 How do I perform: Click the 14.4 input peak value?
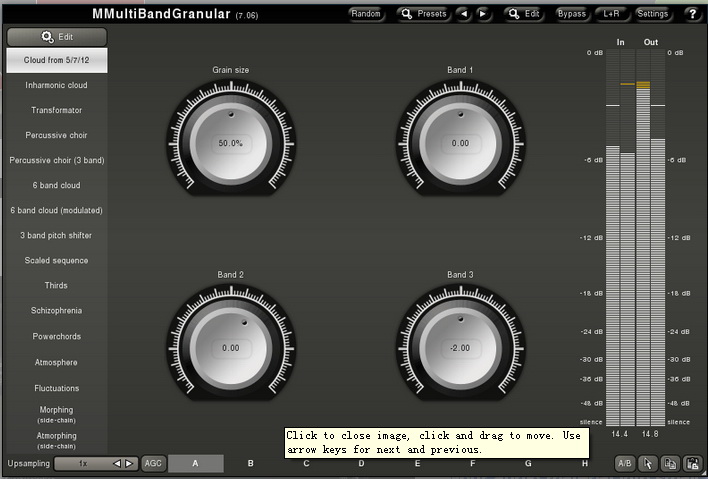coord(620,434)
